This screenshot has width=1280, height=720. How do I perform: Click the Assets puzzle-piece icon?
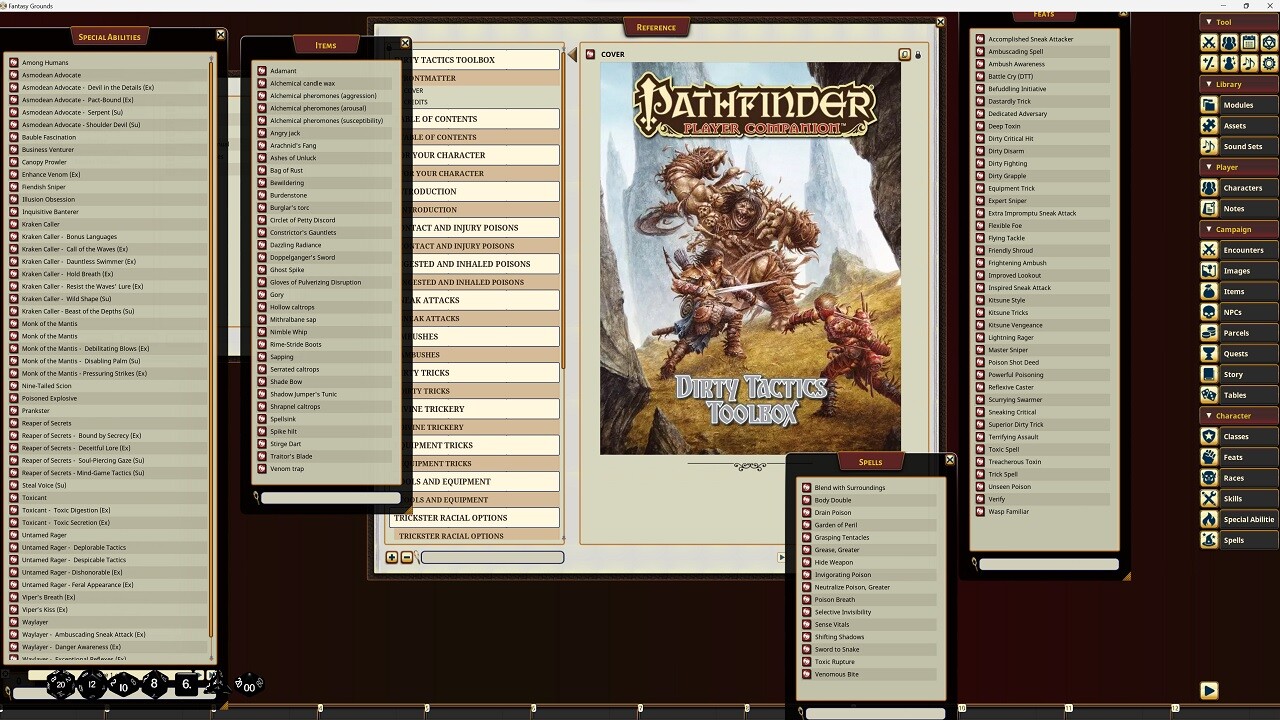pyautogui.click(x=1209, y=125)
